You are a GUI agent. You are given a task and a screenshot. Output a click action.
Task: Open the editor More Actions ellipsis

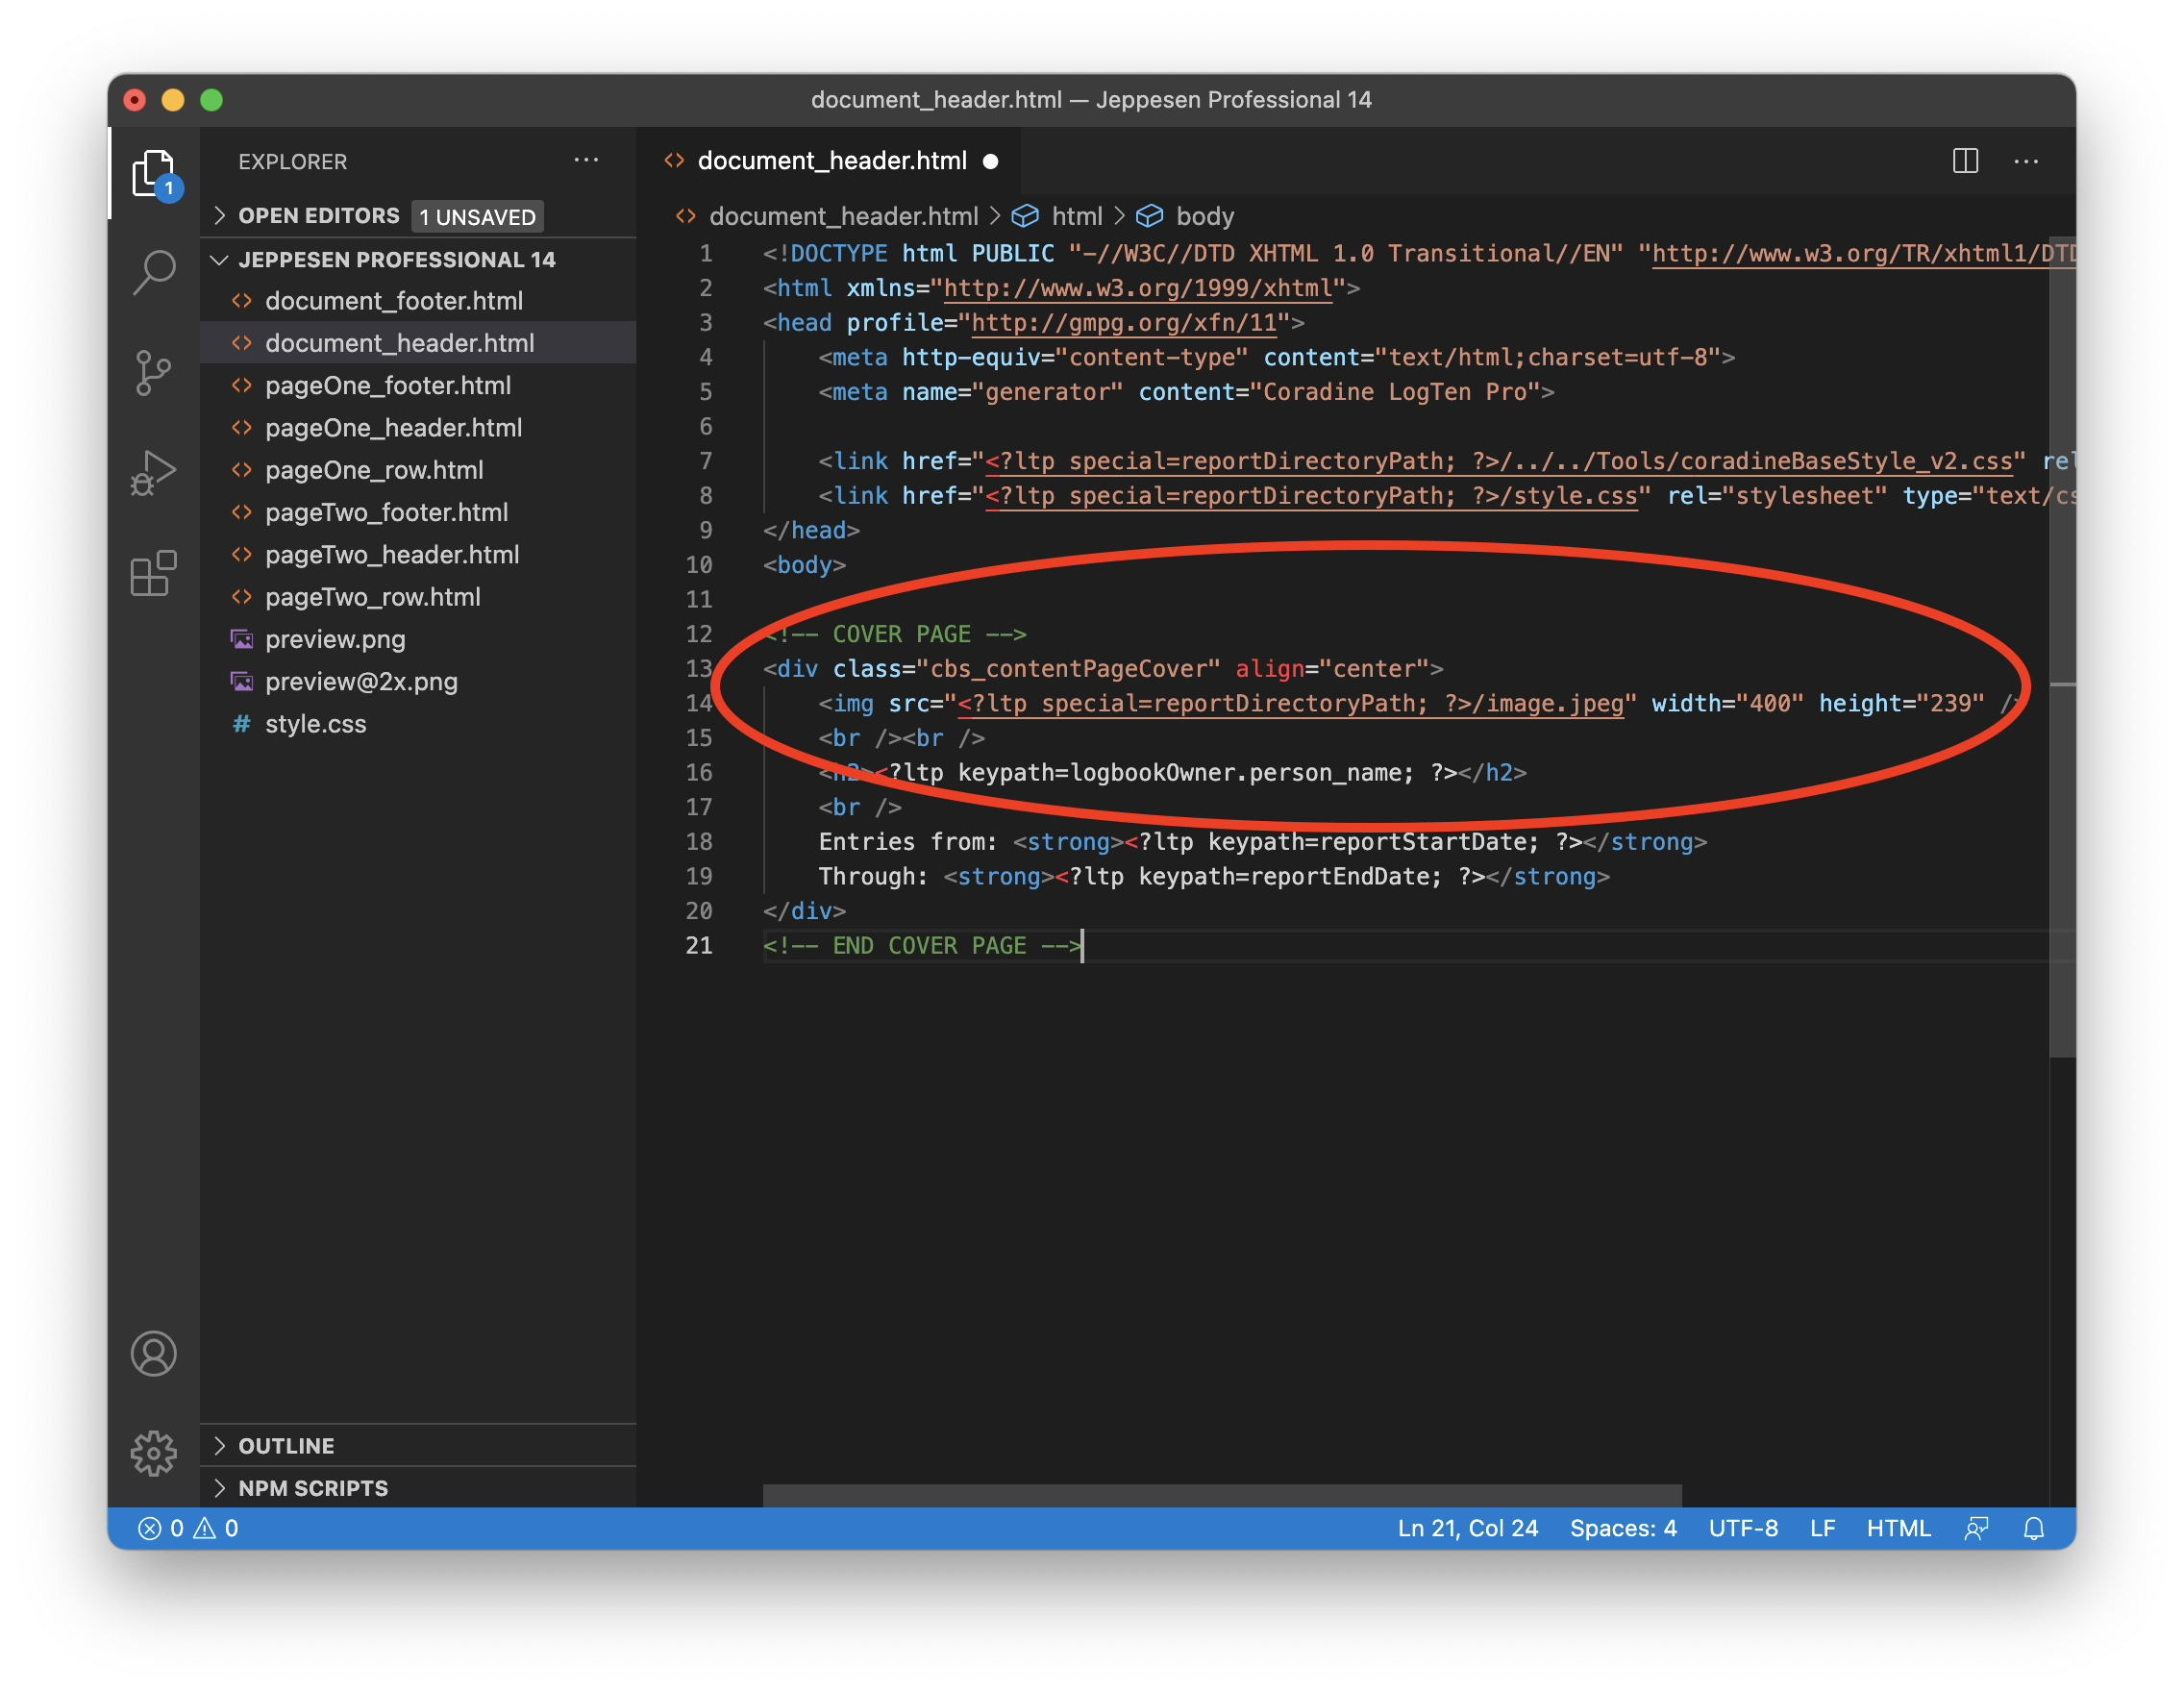(x=2026, y=161)
